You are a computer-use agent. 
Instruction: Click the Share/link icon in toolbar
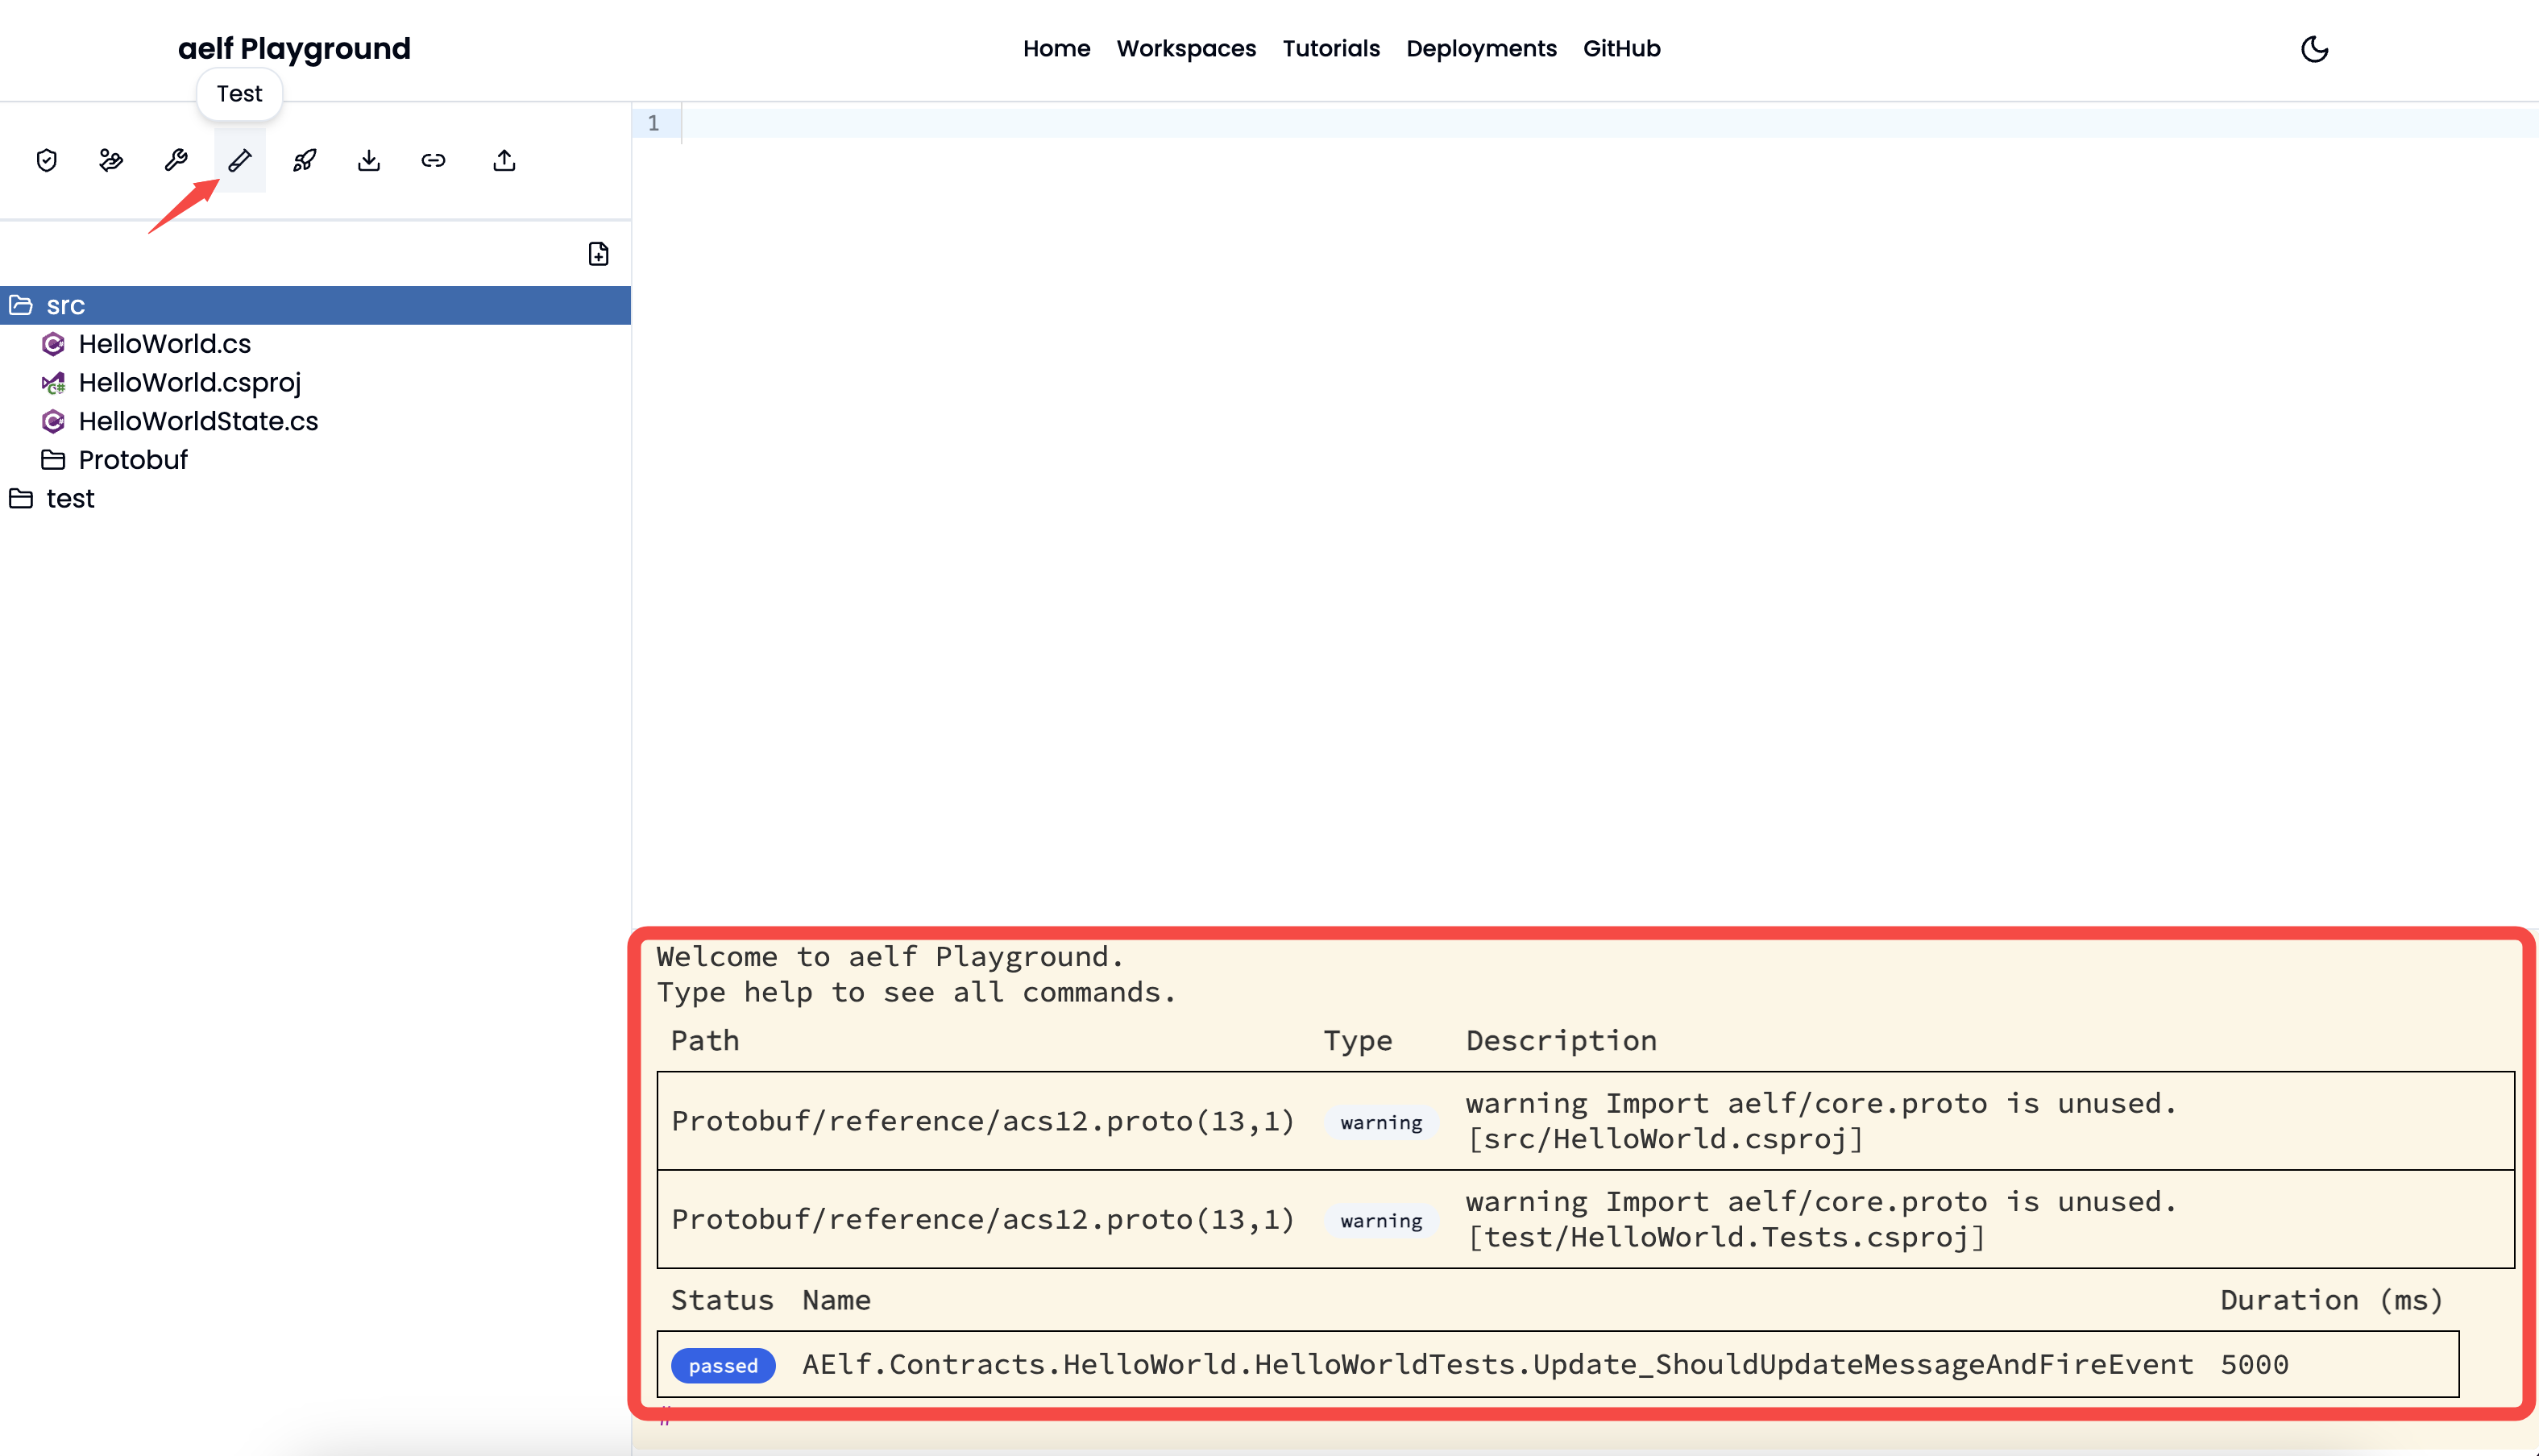tap(433, 160)
